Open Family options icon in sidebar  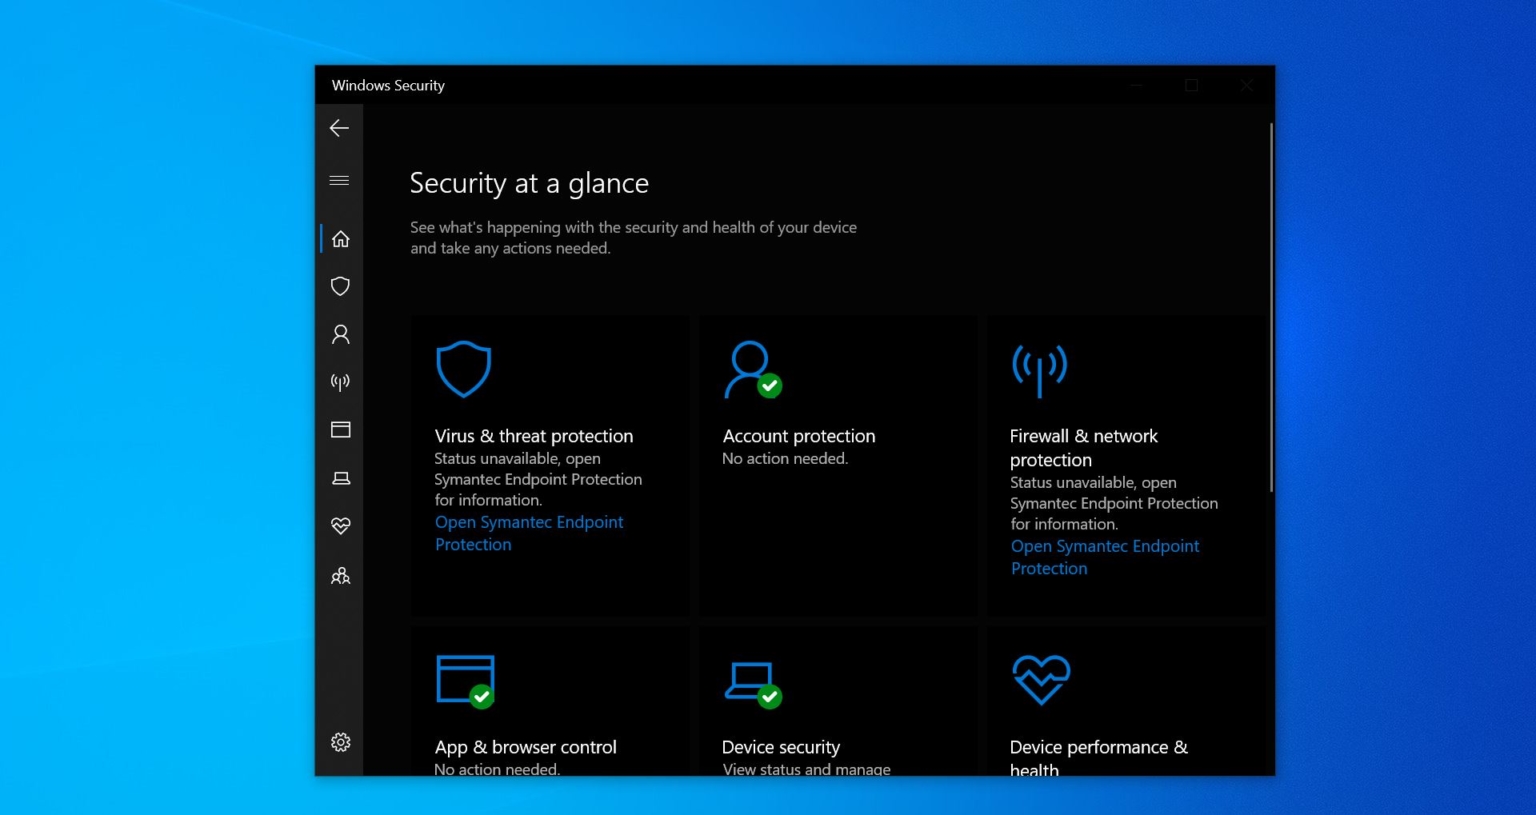click(340, 576)
